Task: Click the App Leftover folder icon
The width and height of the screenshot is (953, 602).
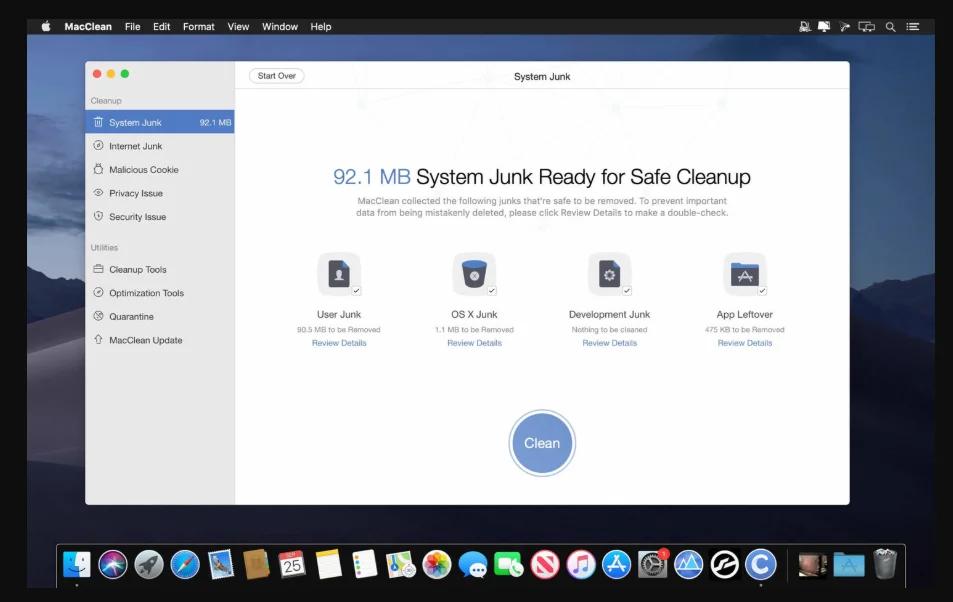Action: (x=745, y=274)
